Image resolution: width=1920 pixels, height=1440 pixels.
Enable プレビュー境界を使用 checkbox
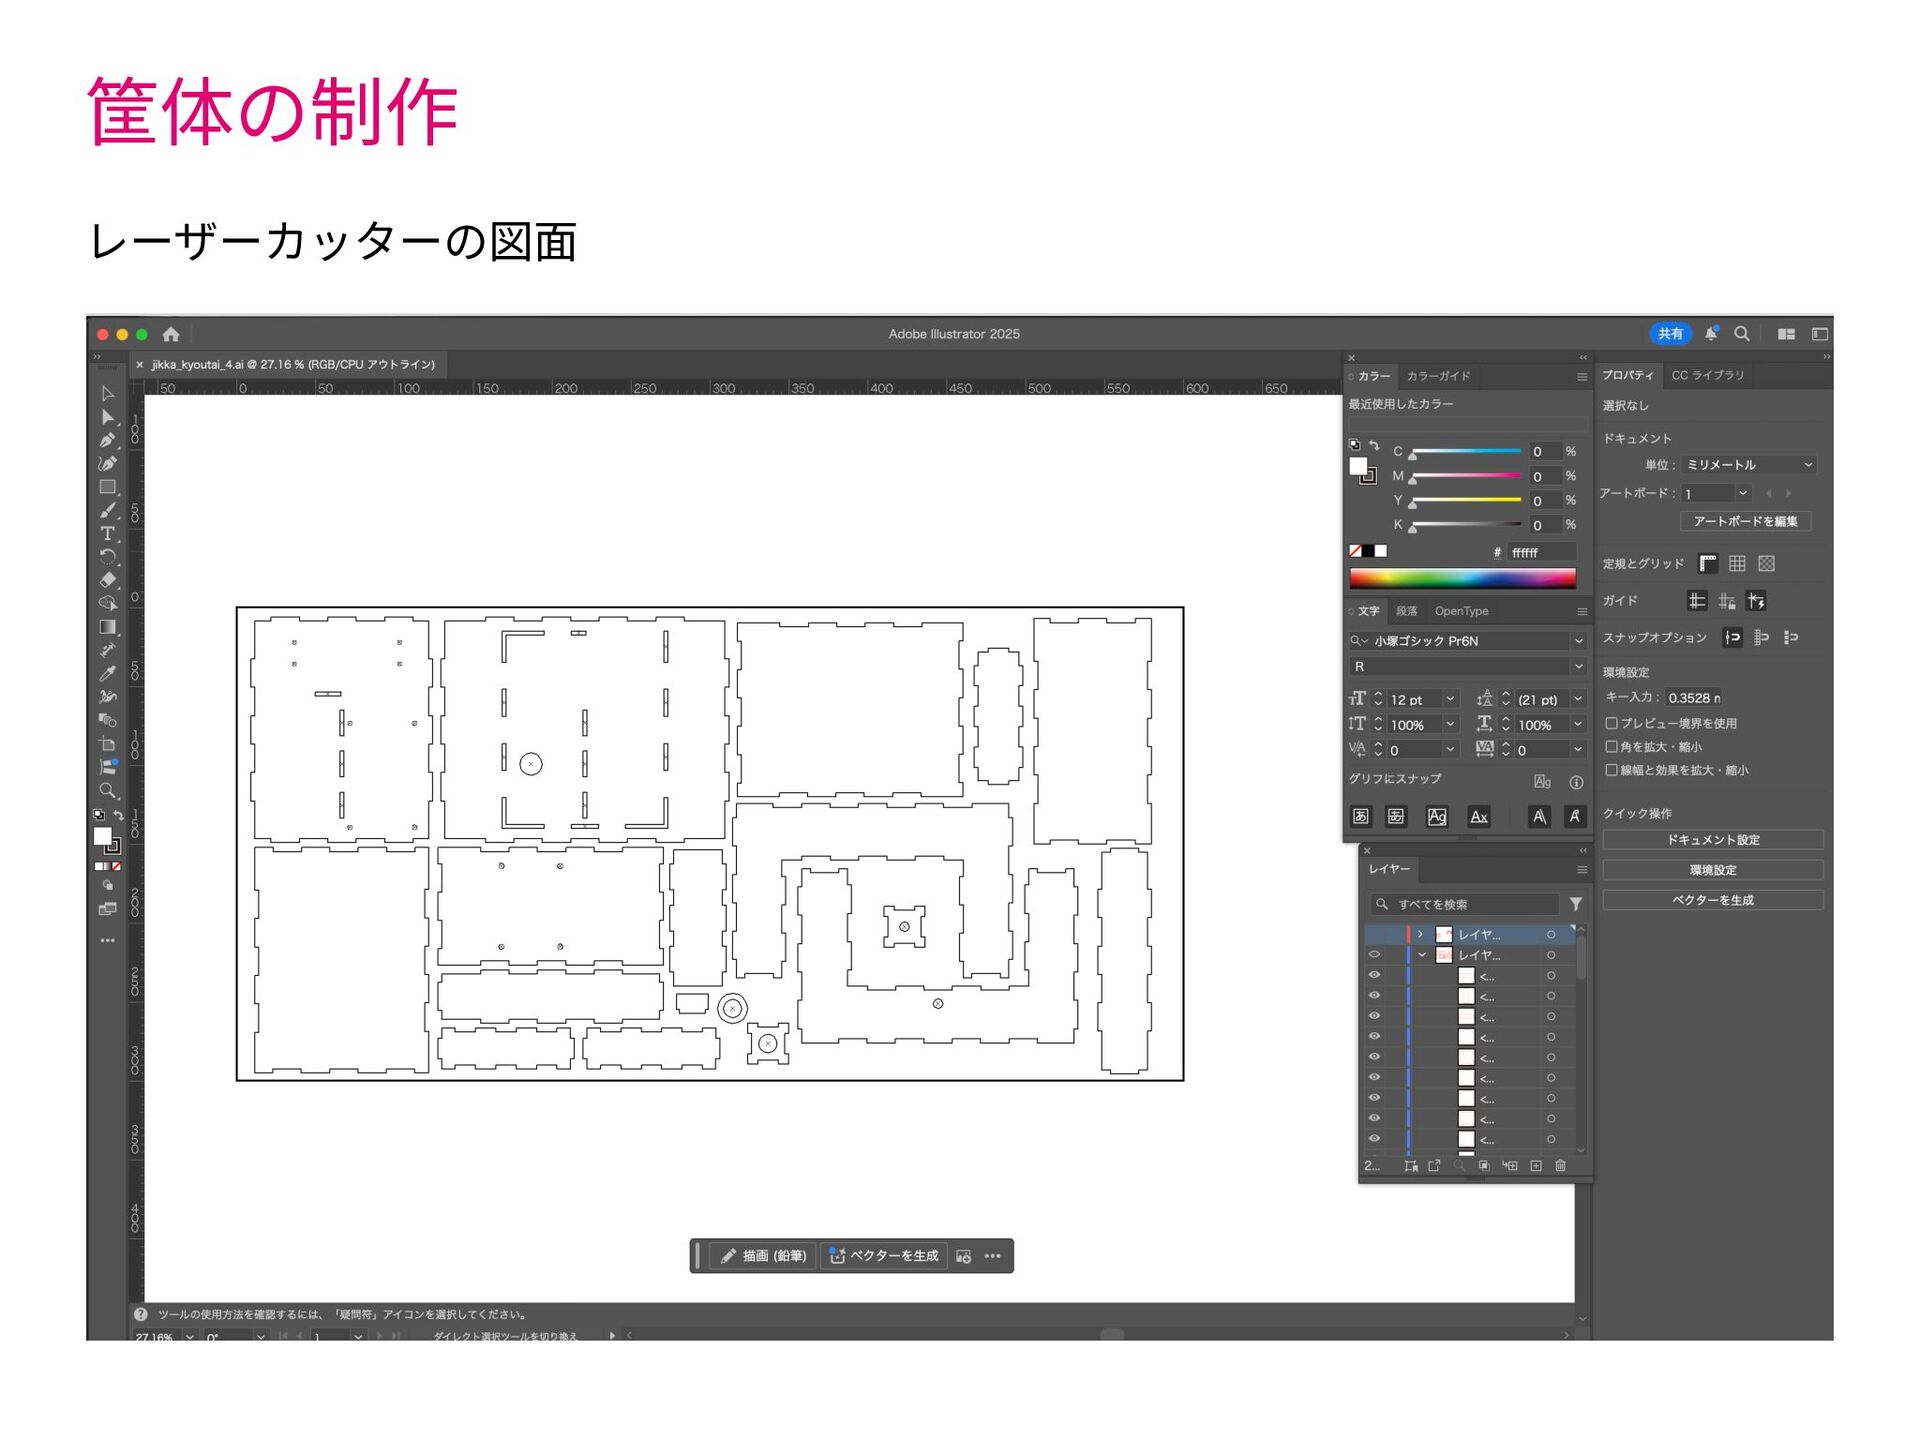click(1611, 723)
